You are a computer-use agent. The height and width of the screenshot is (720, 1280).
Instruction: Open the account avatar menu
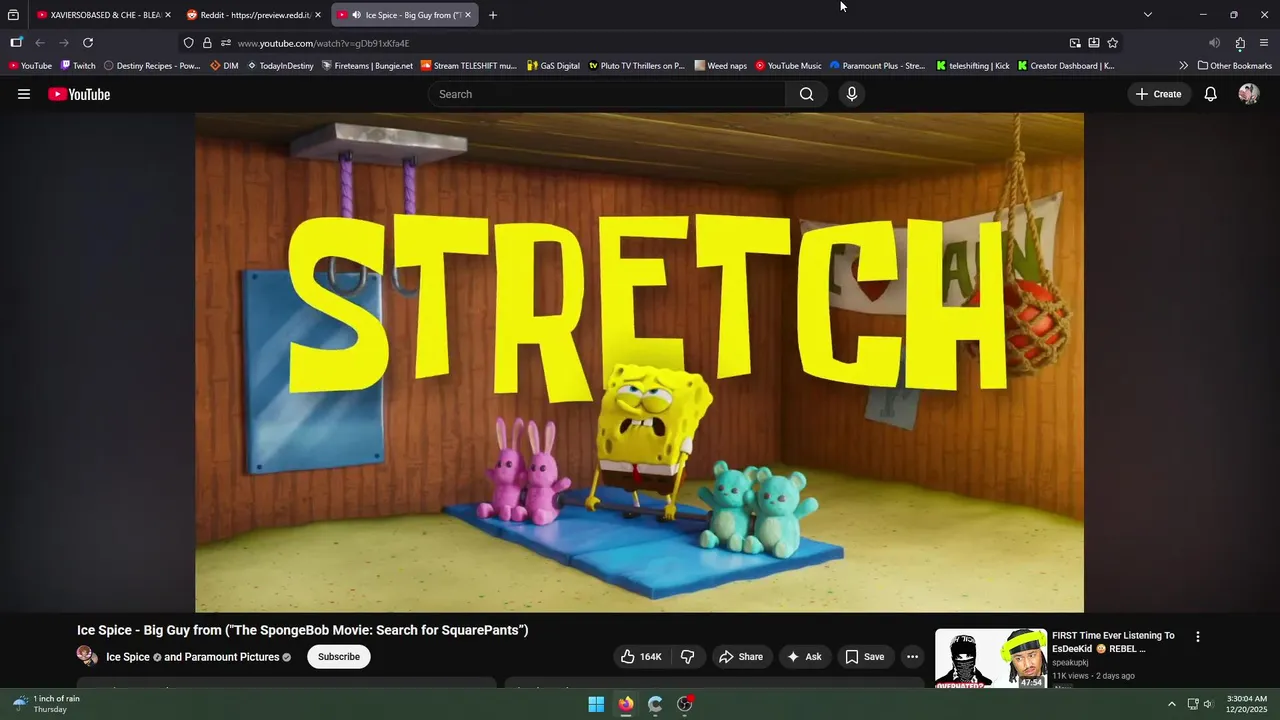pos(1248,94)
